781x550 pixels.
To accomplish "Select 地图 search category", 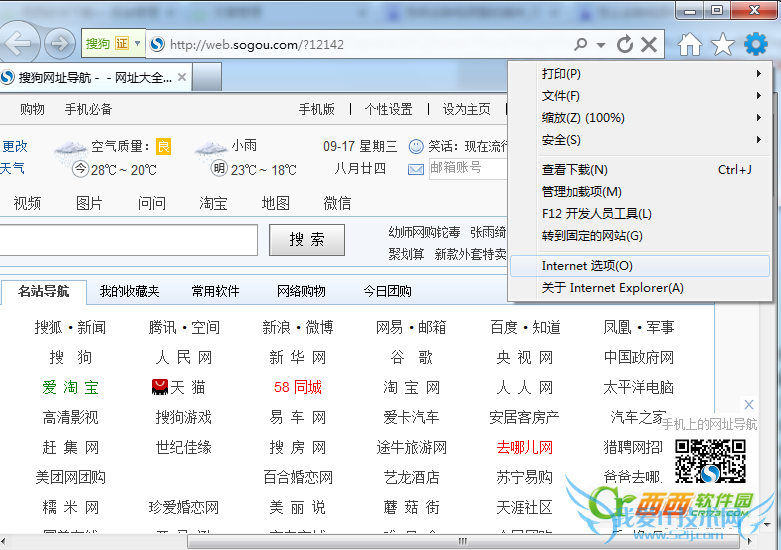I will (275, 203).
